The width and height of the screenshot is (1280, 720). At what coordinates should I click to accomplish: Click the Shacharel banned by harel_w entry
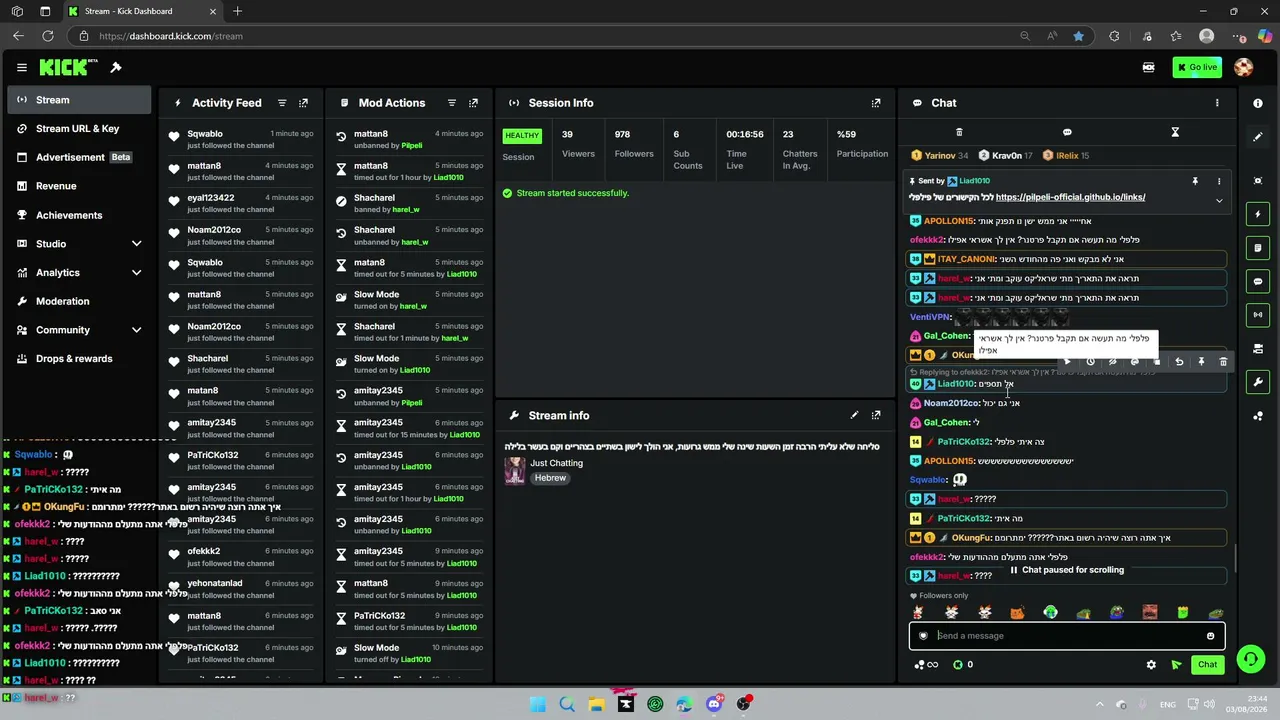coord(408,204)
